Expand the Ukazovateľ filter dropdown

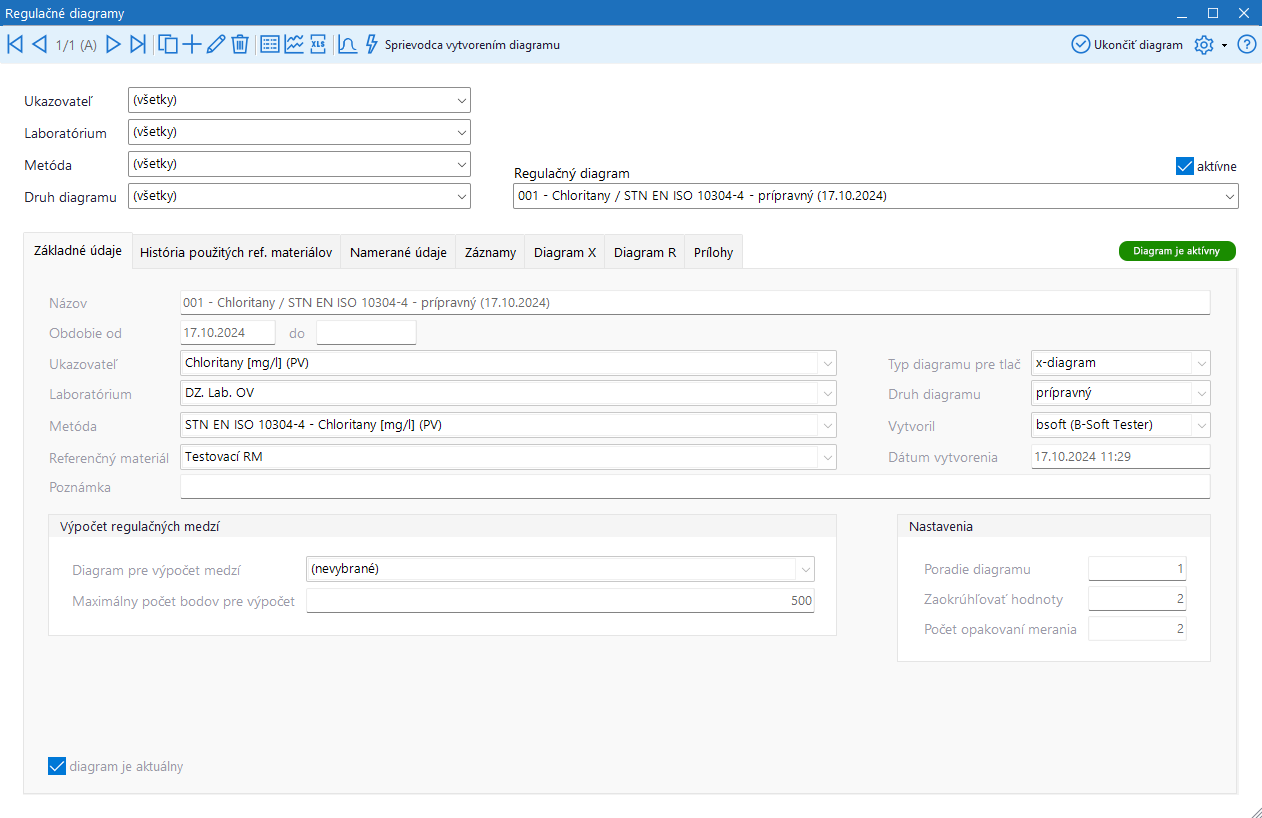pos(461,100)
